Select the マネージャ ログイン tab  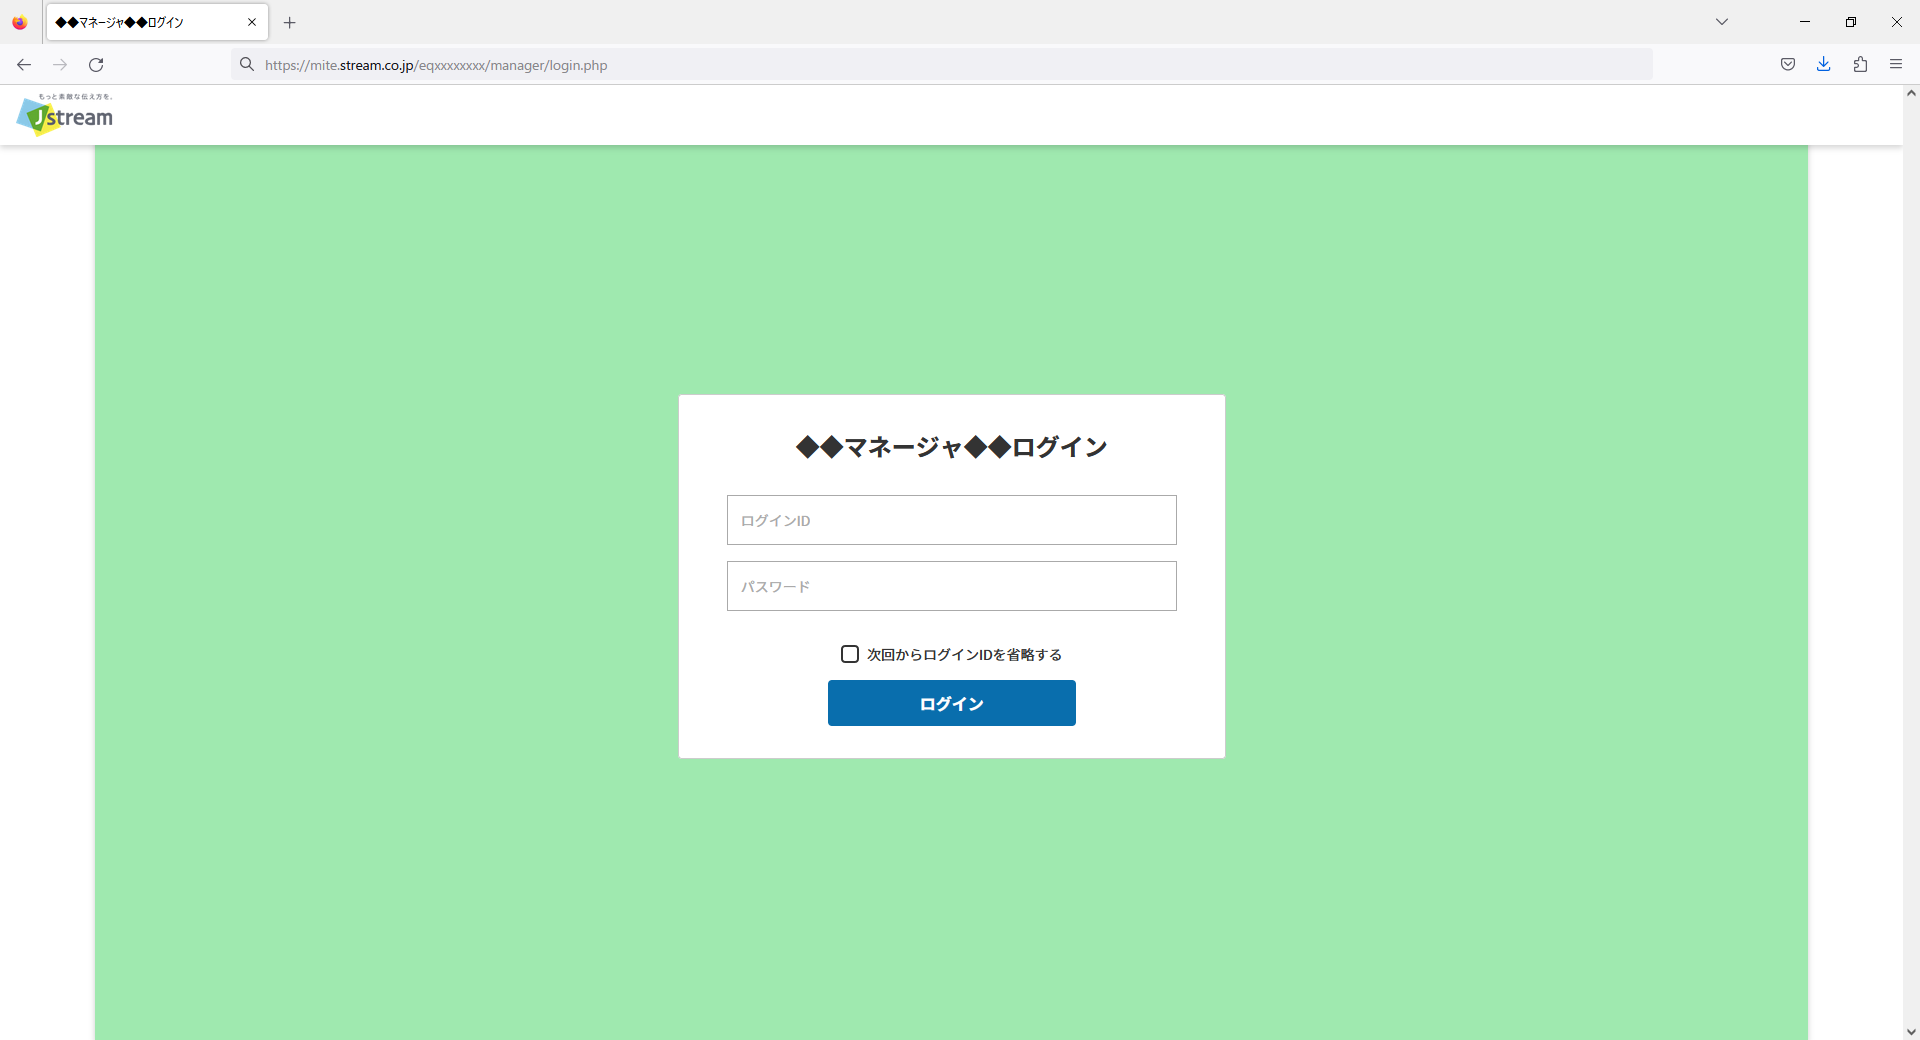[157, 22]
